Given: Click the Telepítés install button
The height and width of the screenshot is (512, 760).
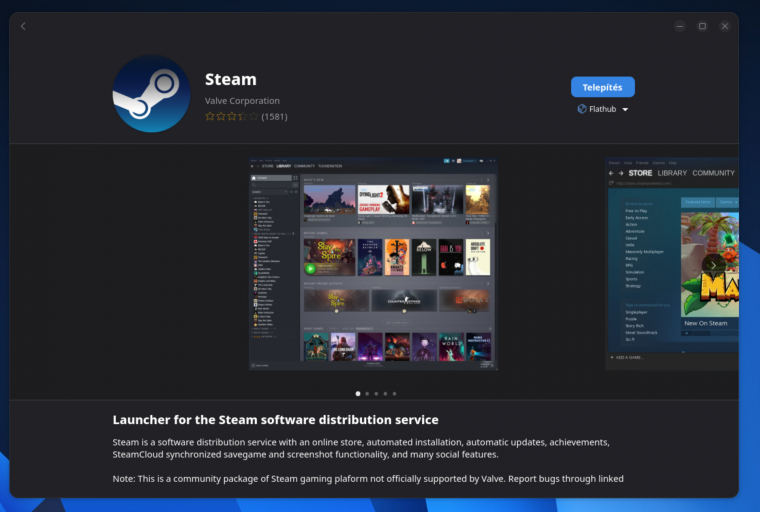Looking at the screenshot, I should (x=602, y=87).
